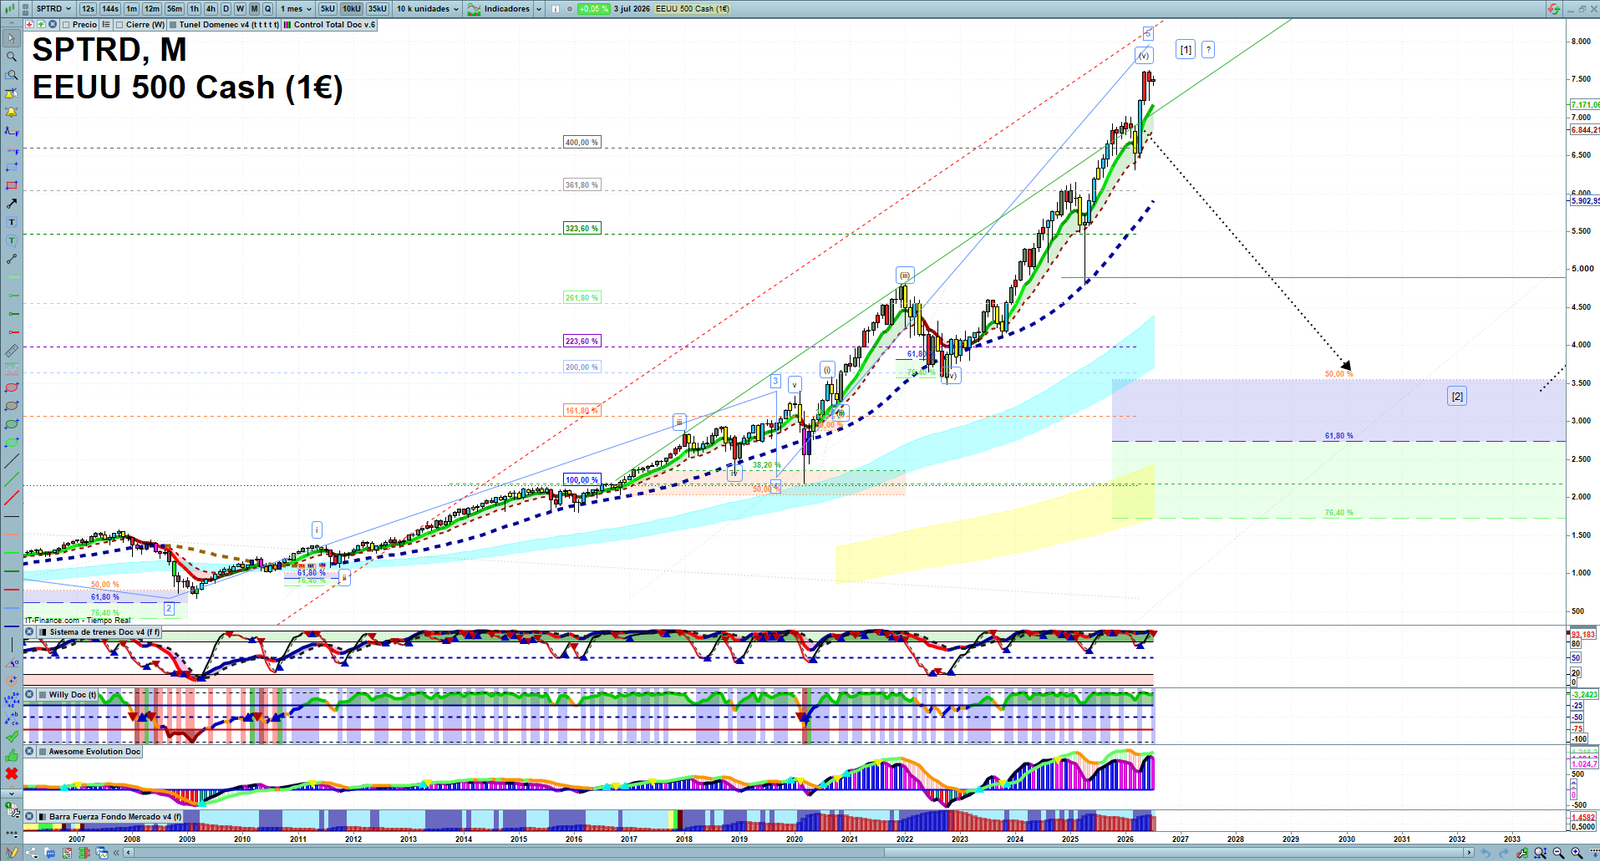Open the SPTRD symbol dropdown
1600x861 pixels.
[x=53, y=9]
